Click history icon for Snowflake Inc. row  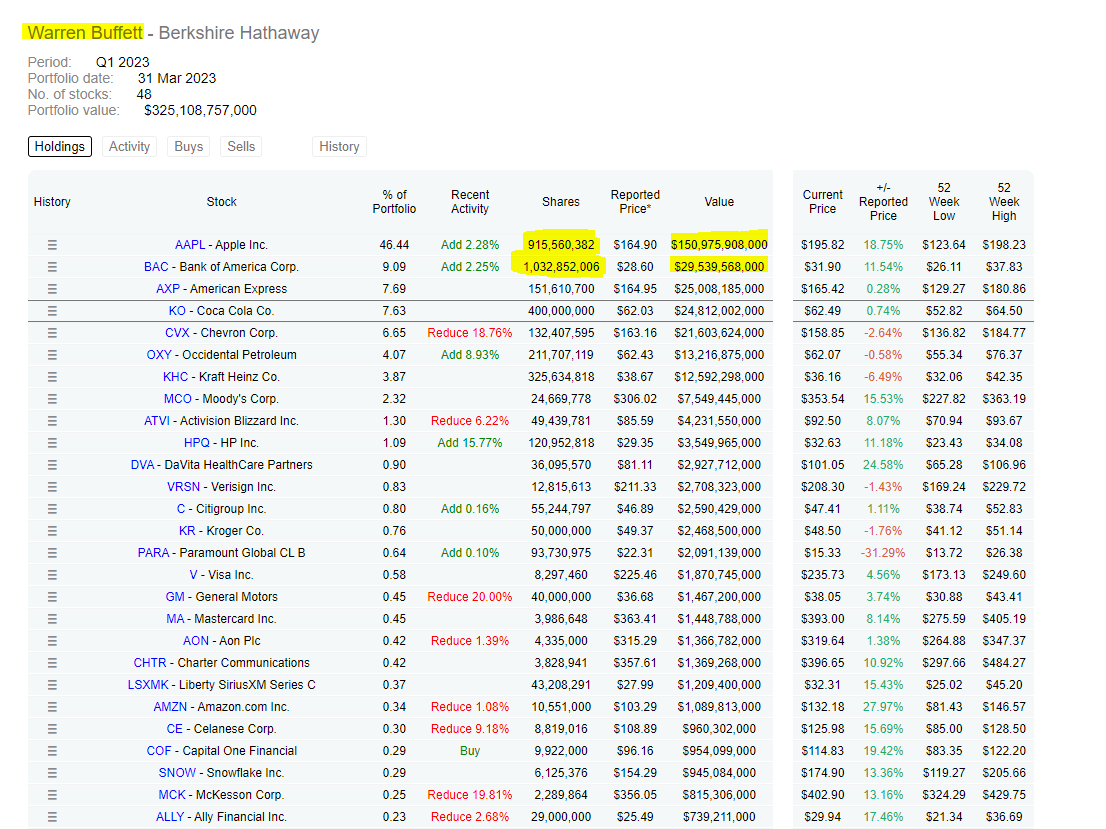click(x=52, y=773)
